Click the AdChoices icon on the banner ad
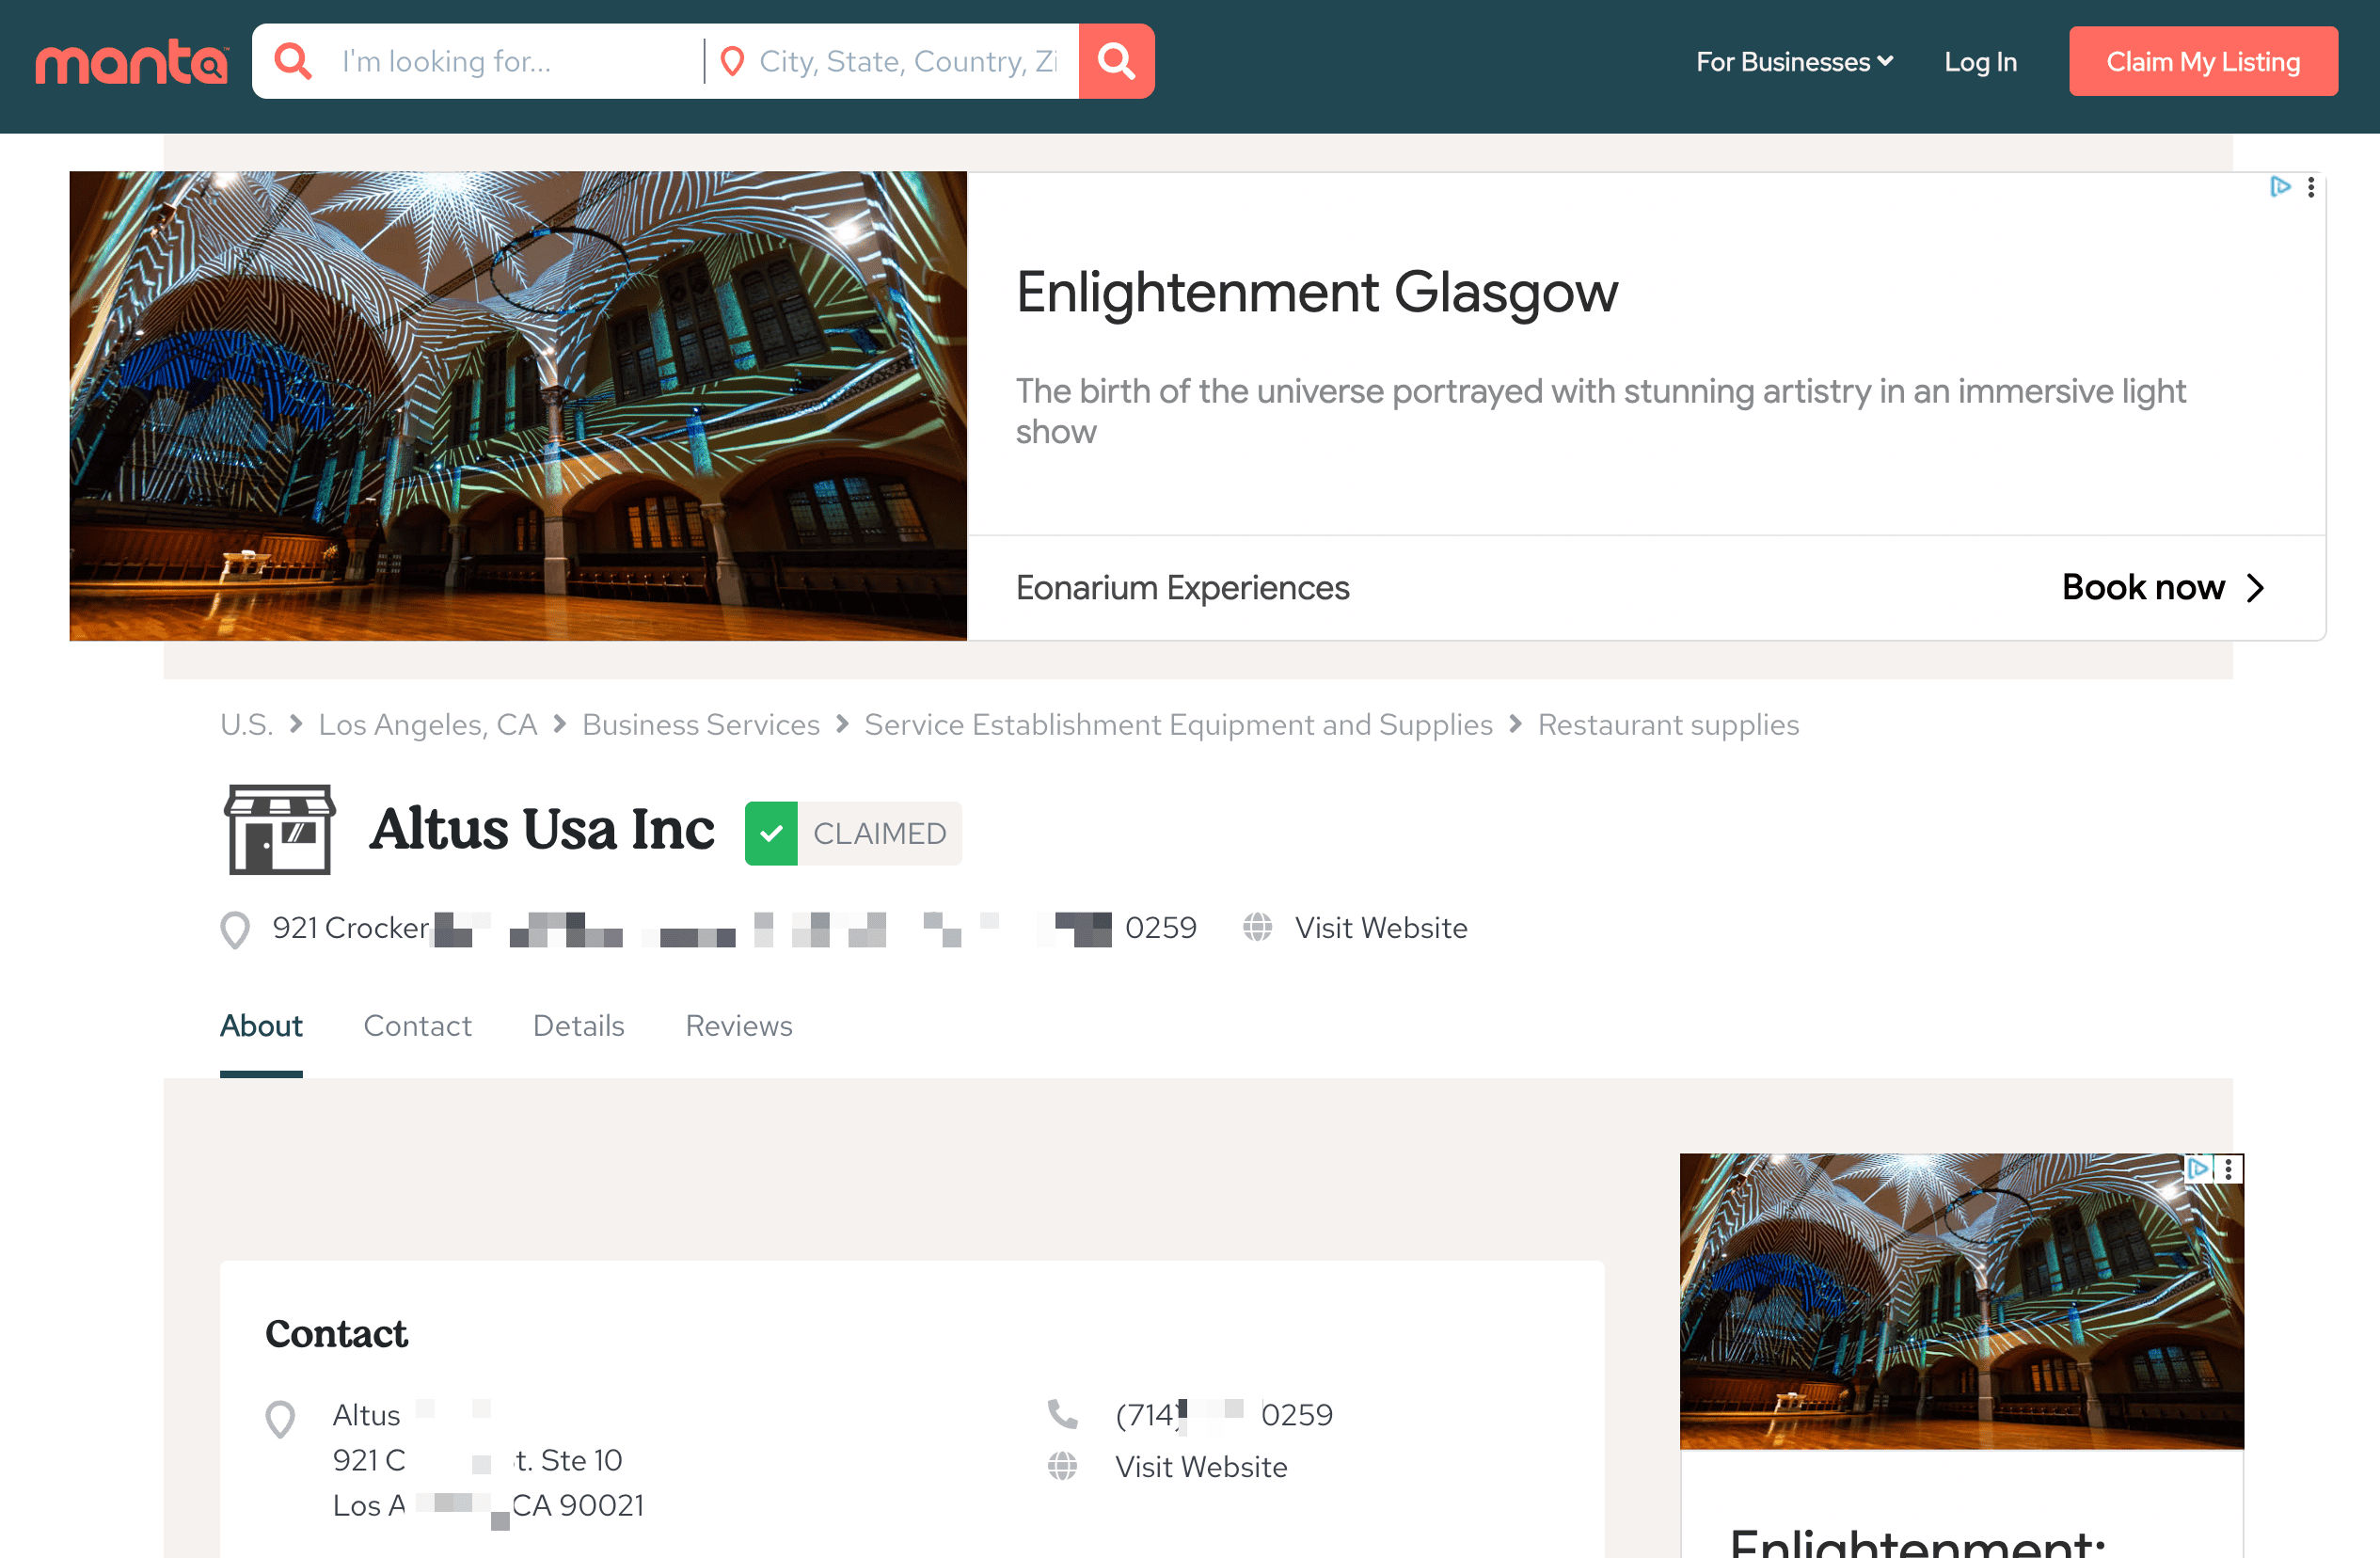The image size is (2380, 1558). 2279,187
